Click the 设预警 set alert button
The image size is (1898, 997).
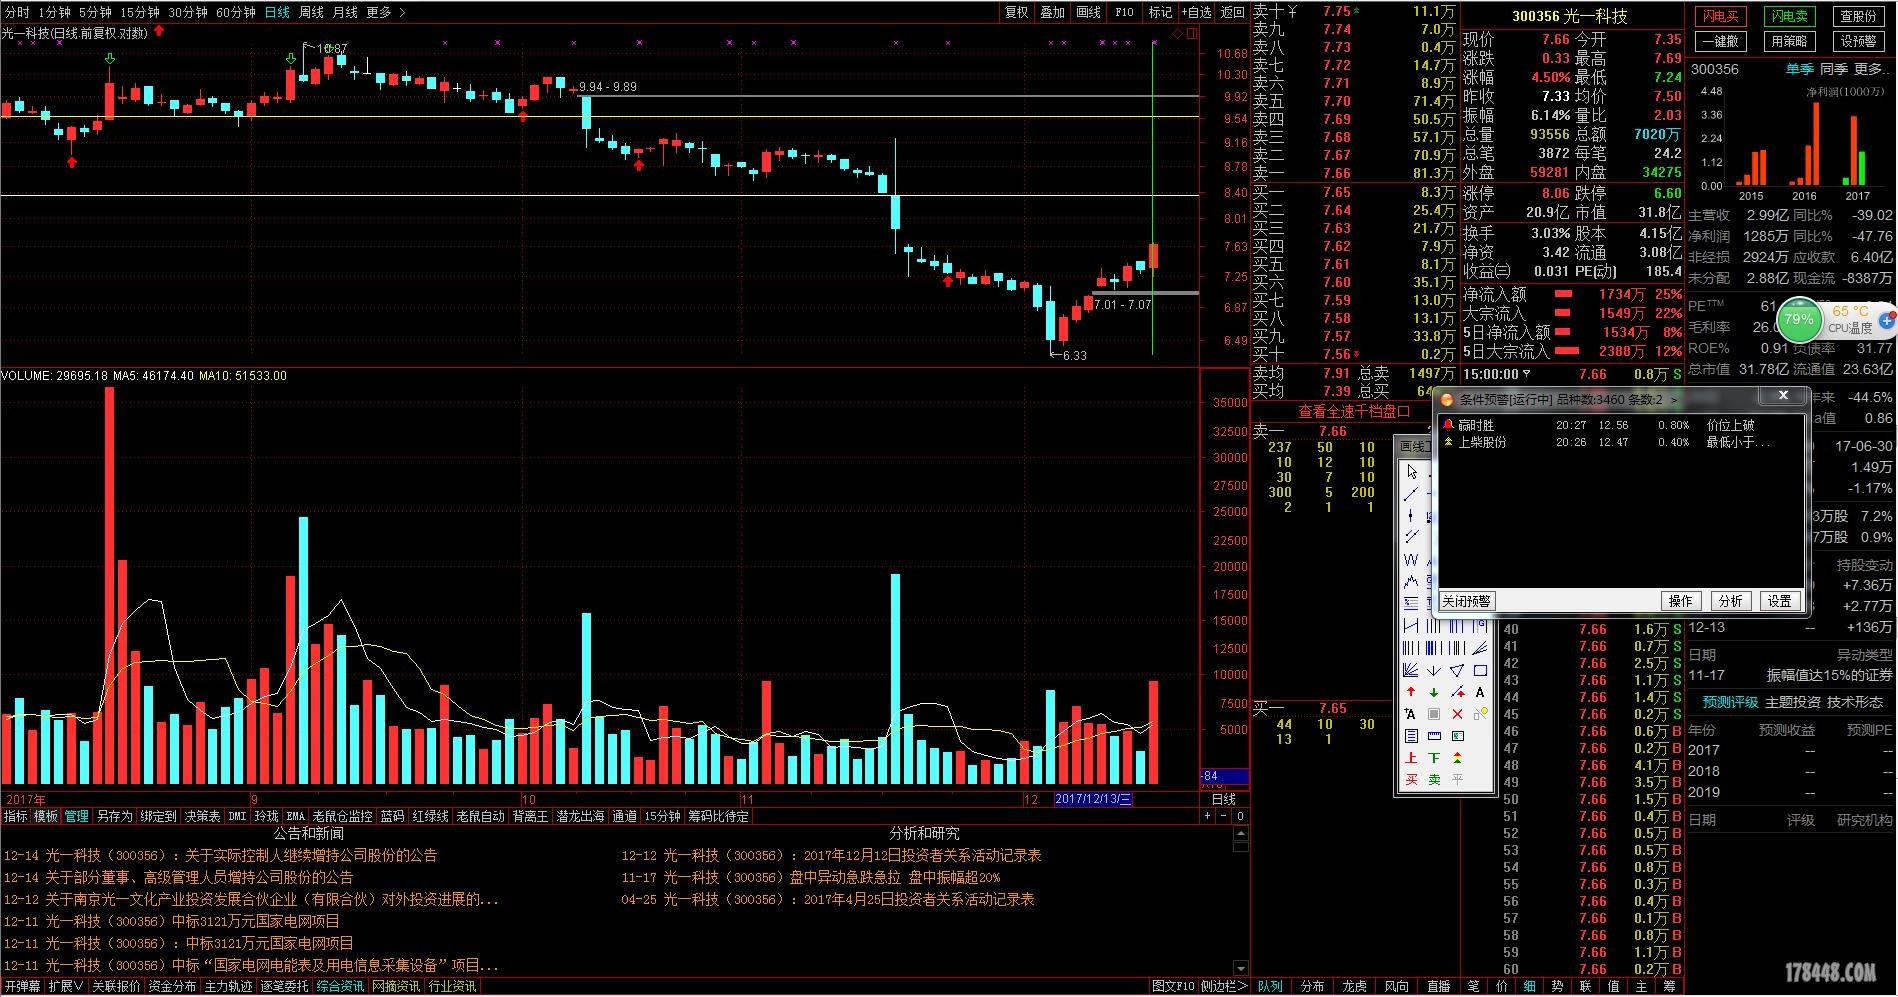coord(1858,41)
